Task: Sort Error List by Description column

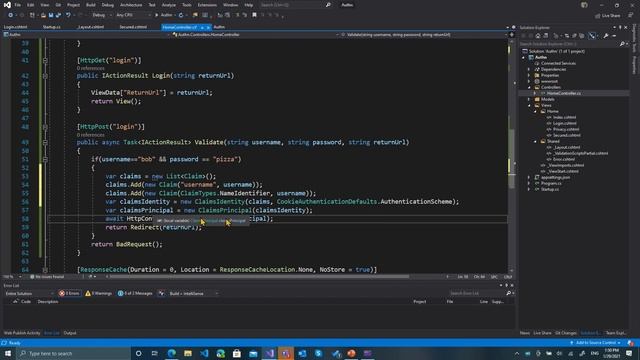Action: point(48,302)
